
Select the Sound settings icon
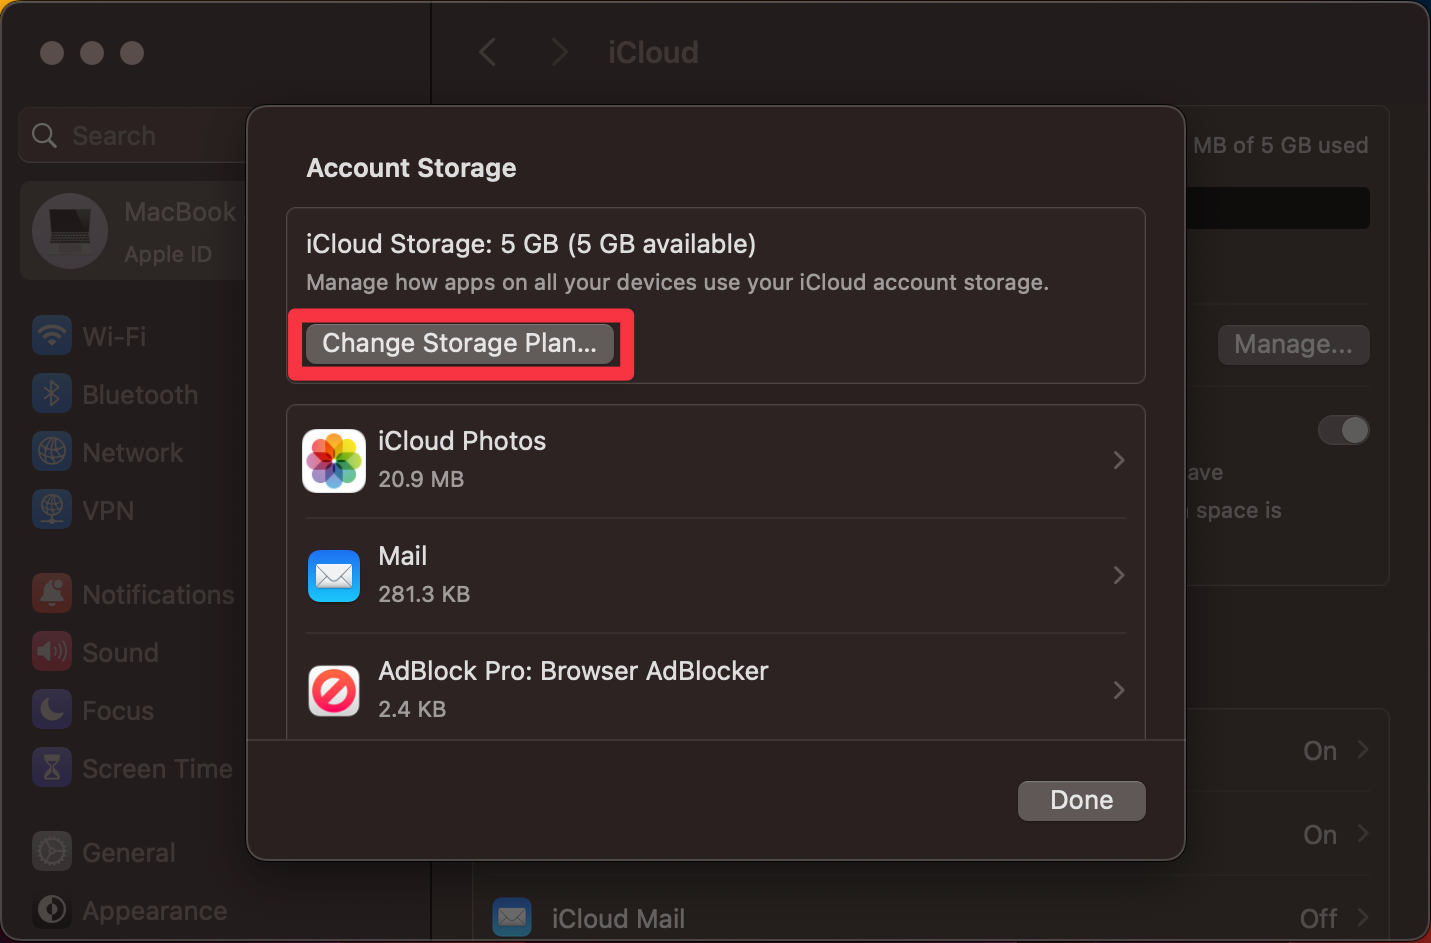(52, 652)
